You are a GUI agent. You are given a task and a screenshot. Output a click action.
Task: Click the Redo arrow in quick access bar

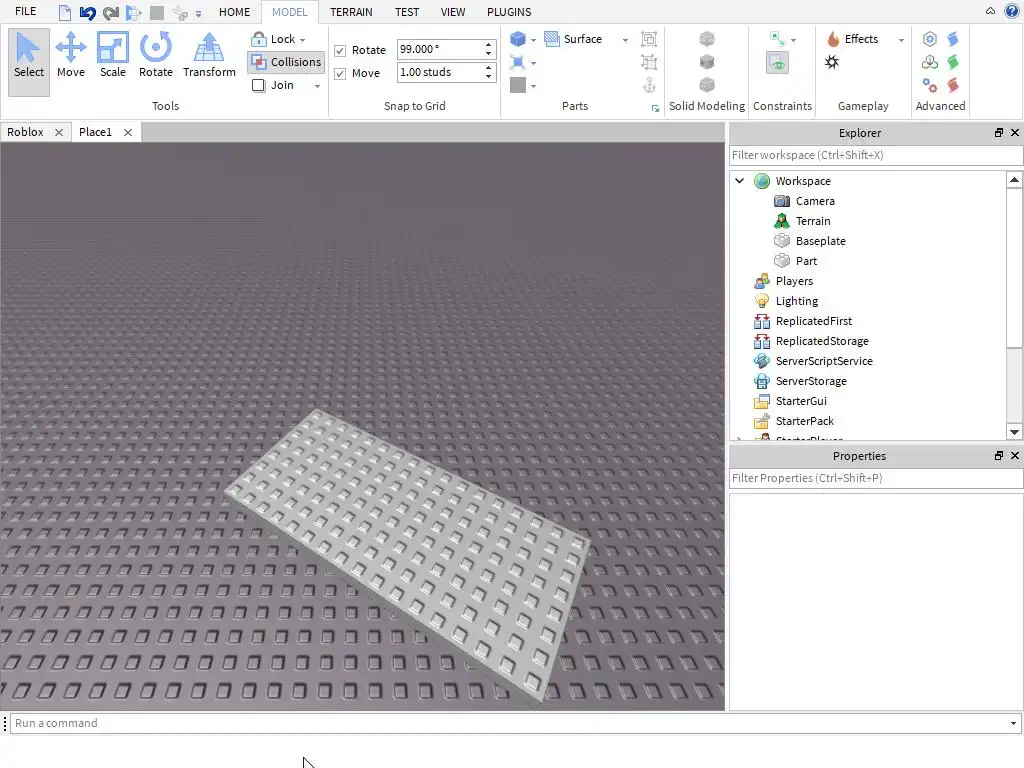tap(110, 12)
